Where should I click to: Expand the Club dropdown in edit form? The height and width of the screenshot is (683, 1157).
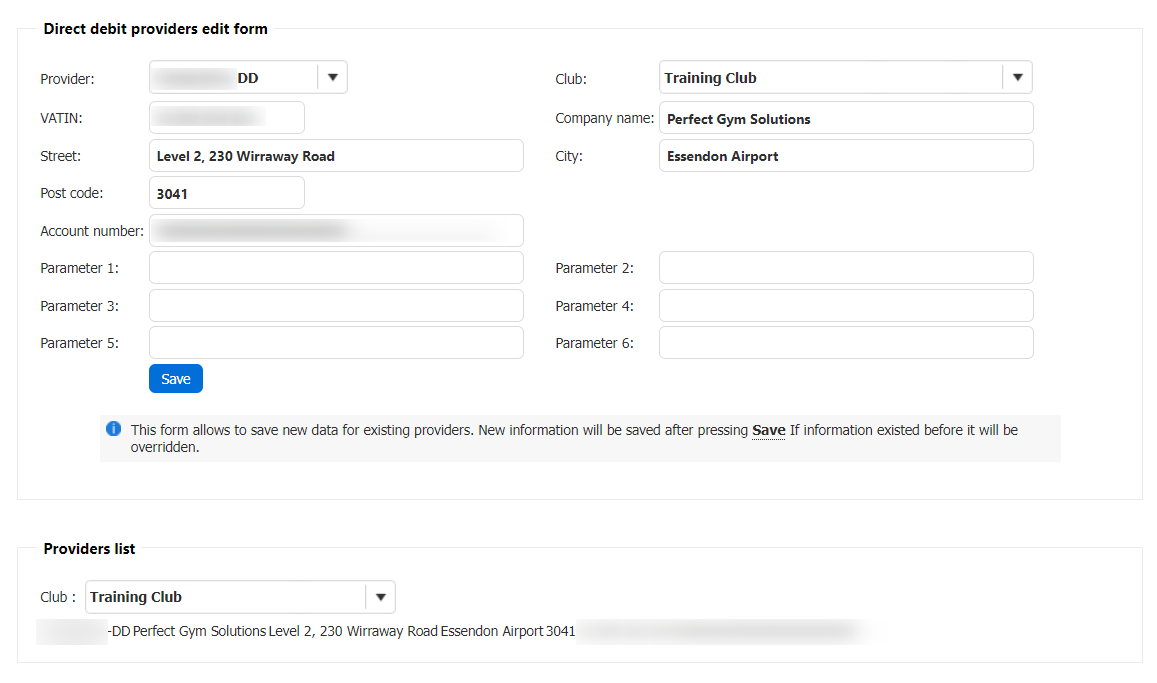[x=1017, y=77]
